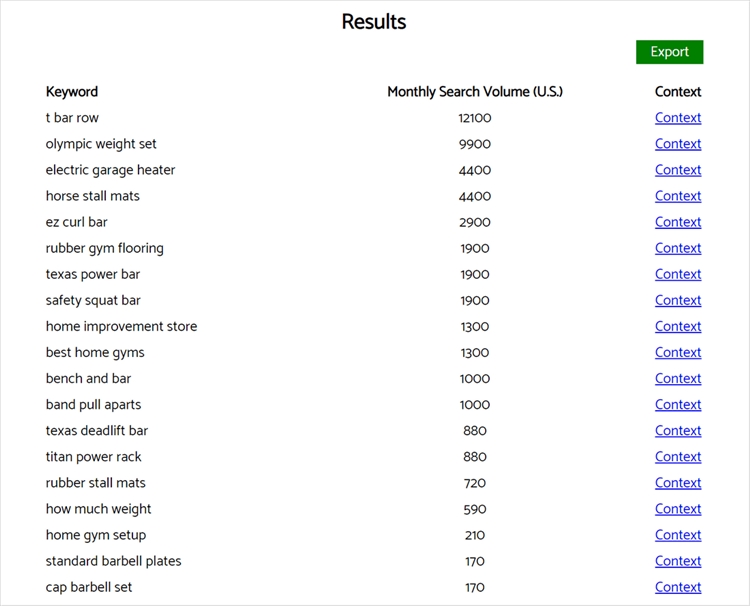Open Context for home improvement store
The width and height of the screenshot is (750, 606).
pos(678,326)
